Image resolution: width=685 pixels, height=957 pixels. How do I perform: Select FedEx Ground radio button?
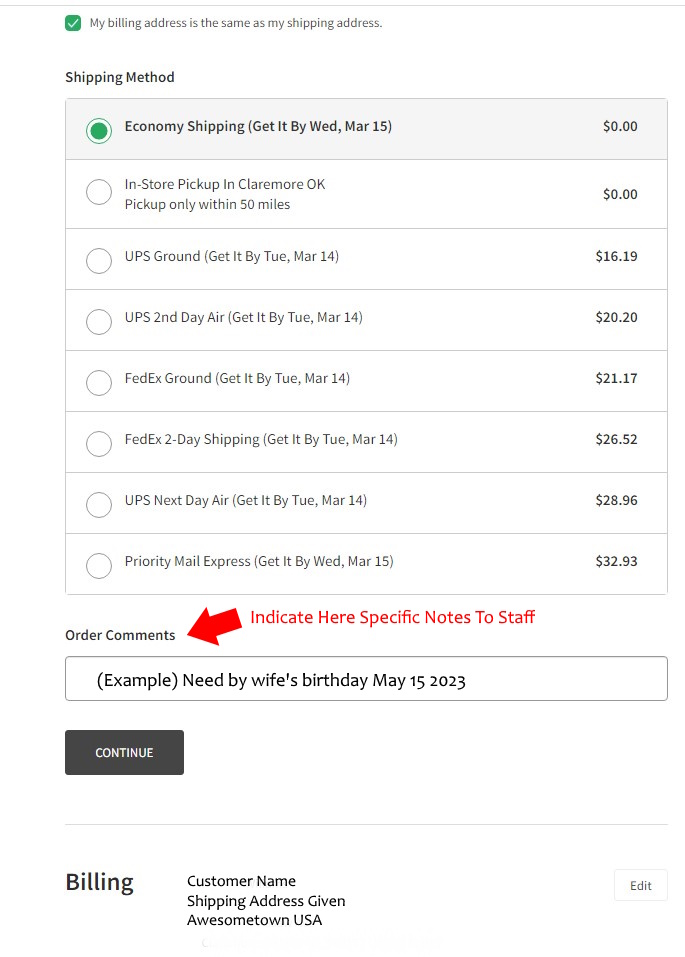[x=99, y=382]
